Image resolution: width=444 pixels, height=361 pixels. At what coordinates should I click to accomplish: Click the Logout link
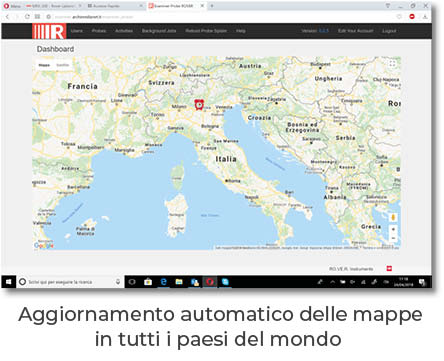[389, 31]
